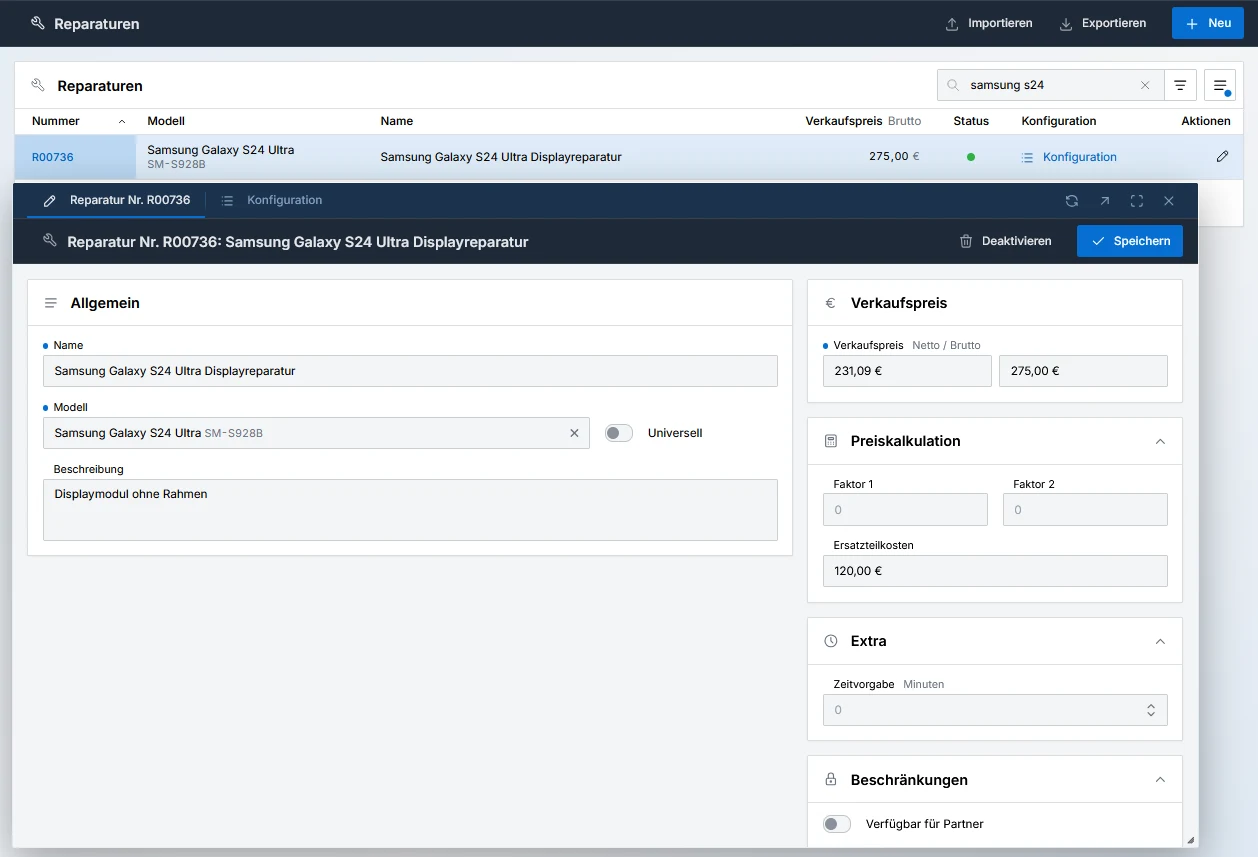This screenshot has width=1258, height=857.
Task: Collapse the Preiskalkulation section
Action: coord(1160,441)
